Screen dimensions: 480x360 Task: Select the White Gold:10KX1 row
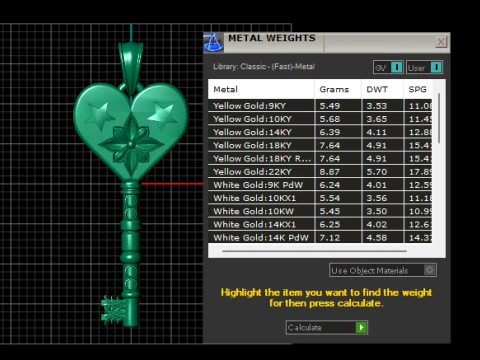tap(320, 198)
